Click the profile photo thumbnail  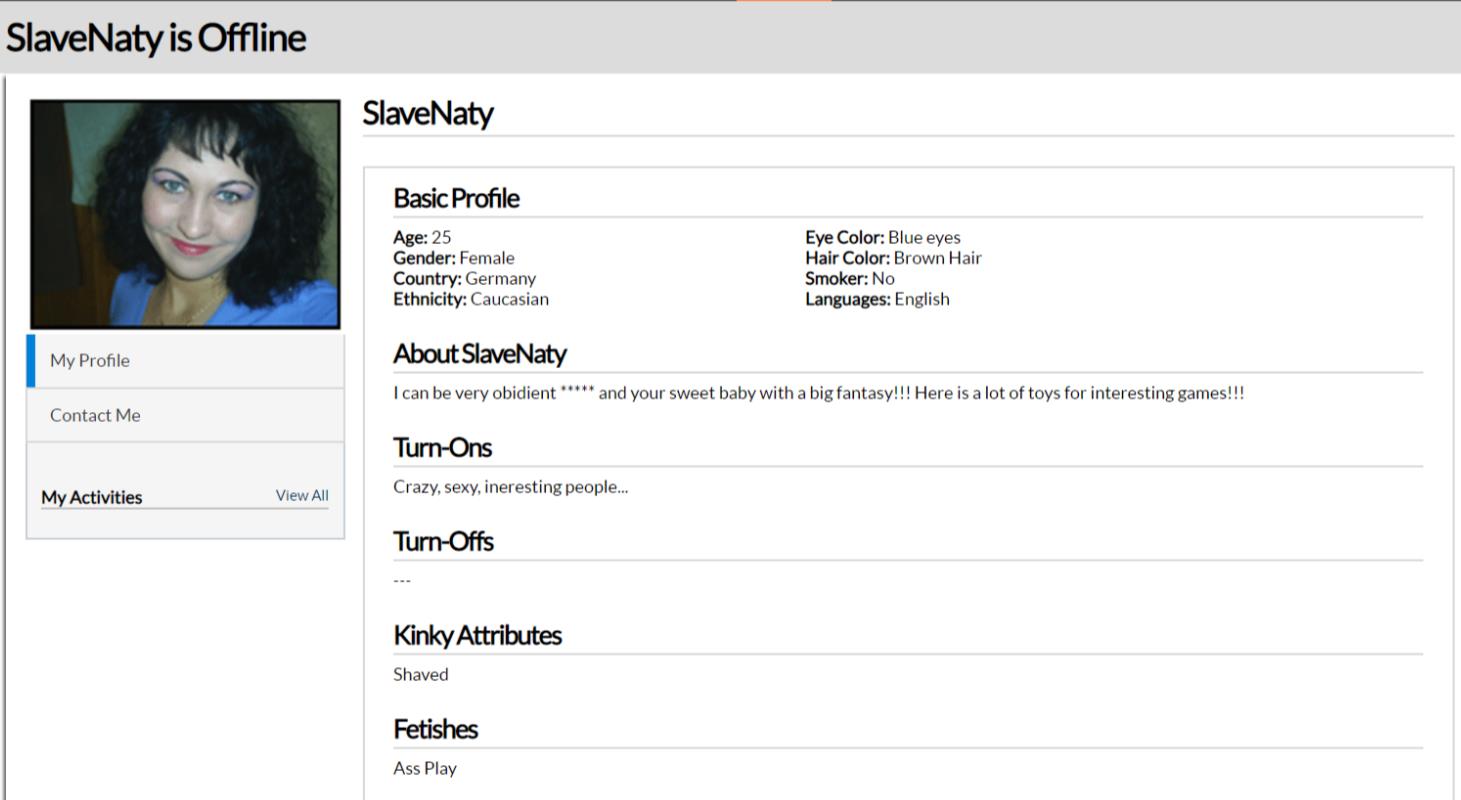pos(185,214)
